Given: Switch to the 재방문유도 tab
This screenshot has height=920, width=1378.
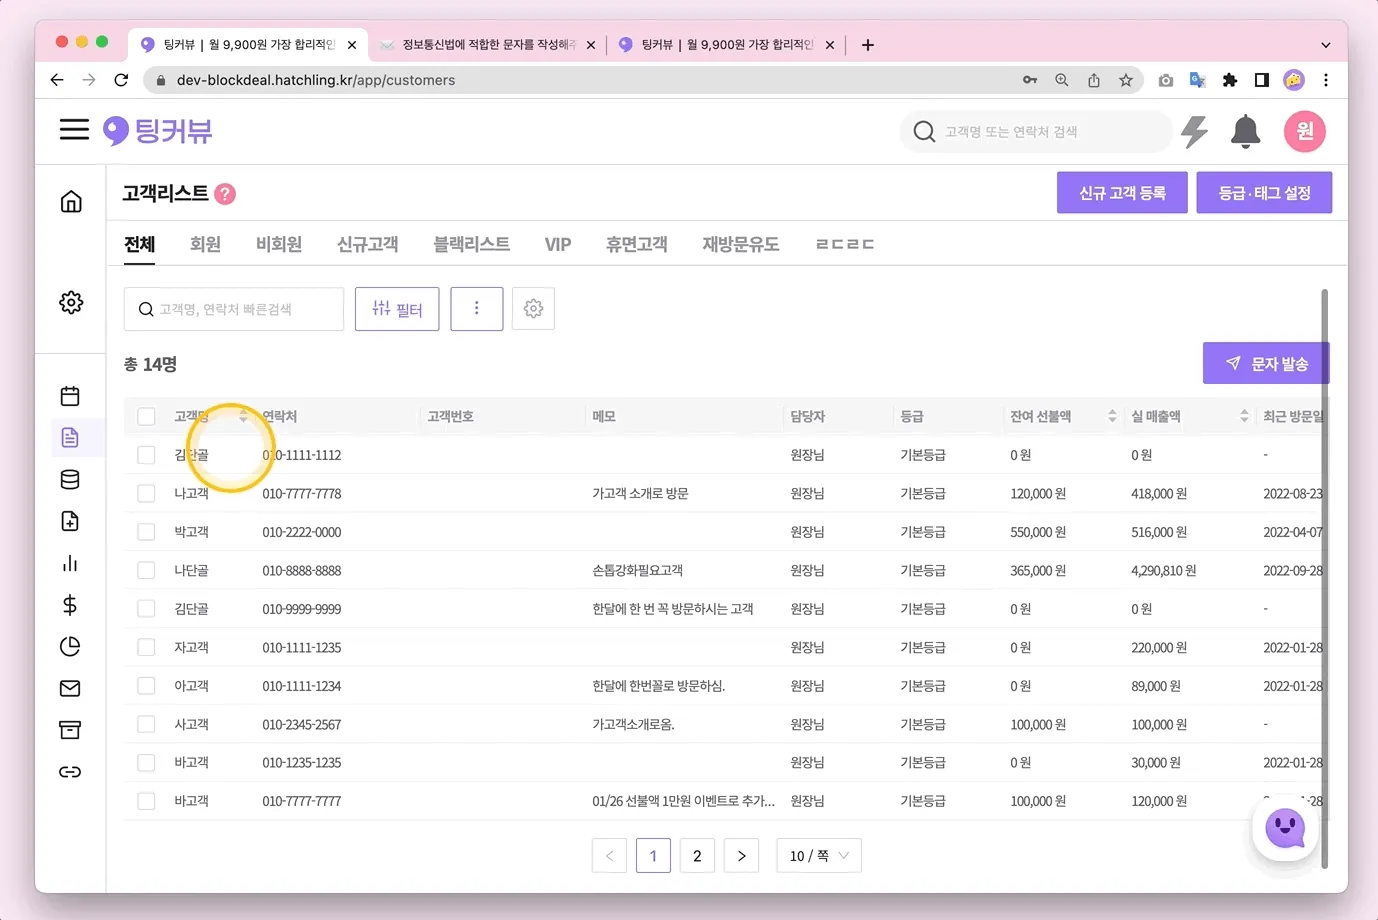Looking at the screenshot, I should (741, 244).
